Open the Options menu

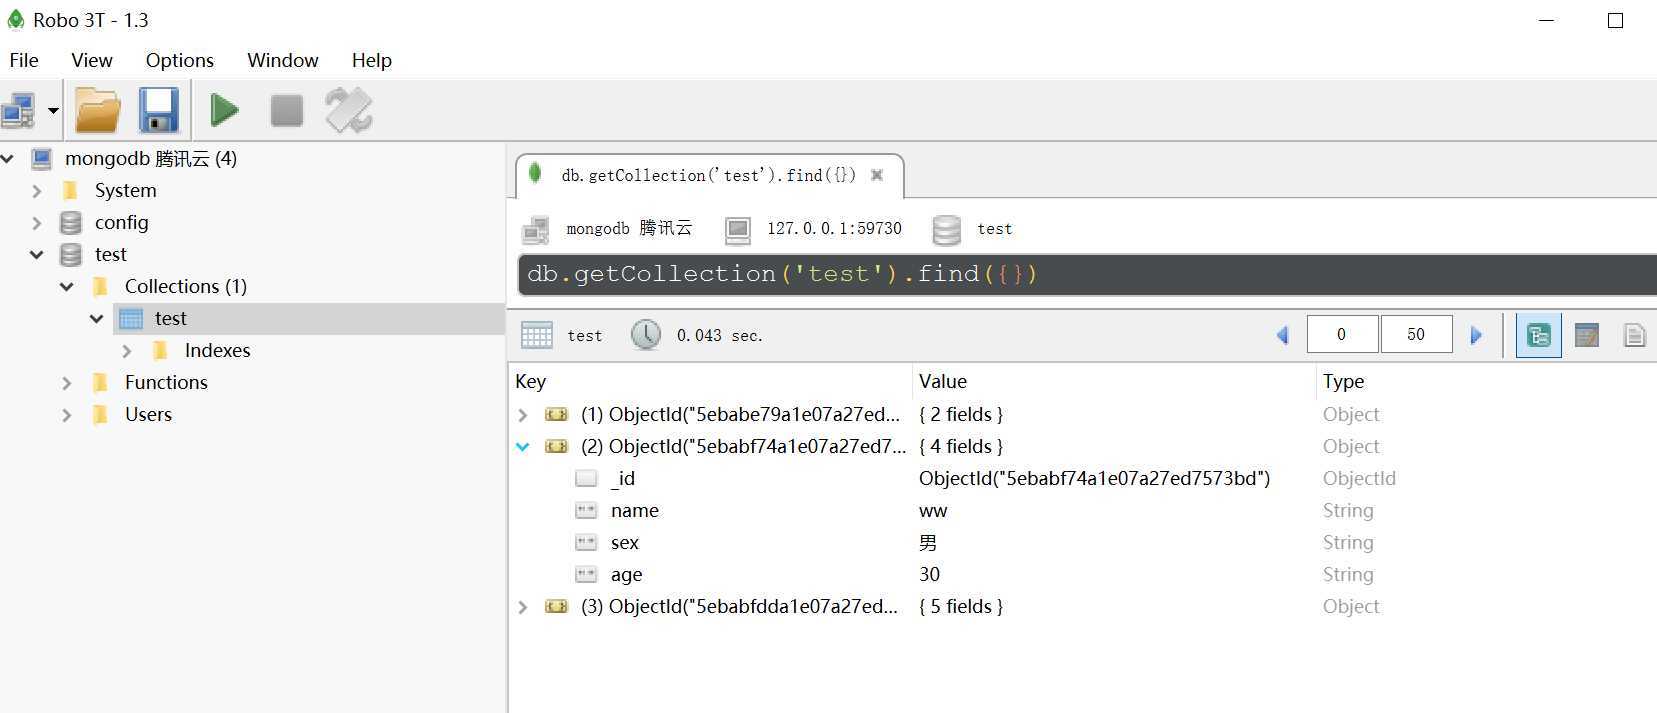pos(180,60)
